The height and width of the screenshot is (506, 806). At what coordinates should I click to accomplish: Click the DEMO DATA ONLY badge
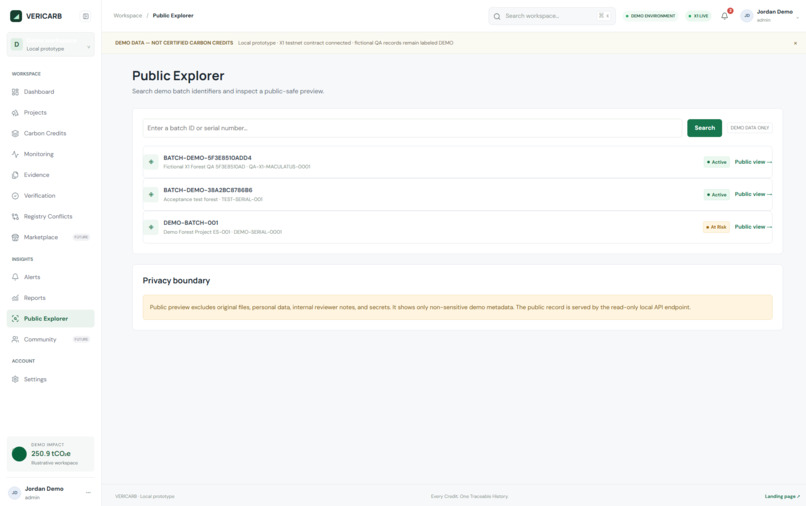point(749,128)
